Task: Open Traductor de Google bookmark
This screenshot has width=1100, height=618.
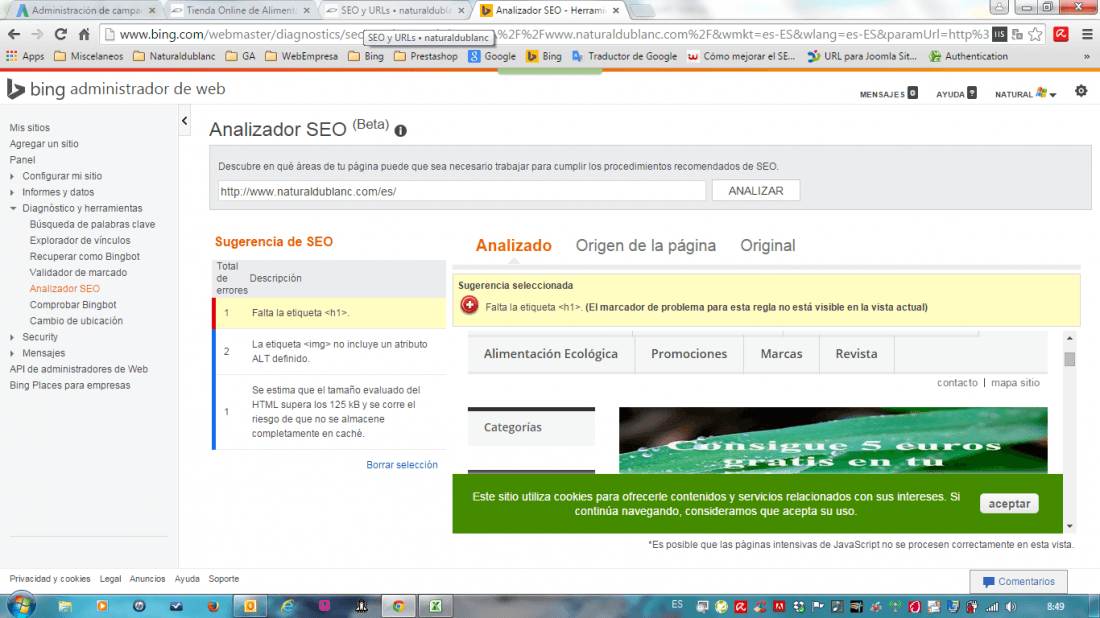Action: pos(624,56)
